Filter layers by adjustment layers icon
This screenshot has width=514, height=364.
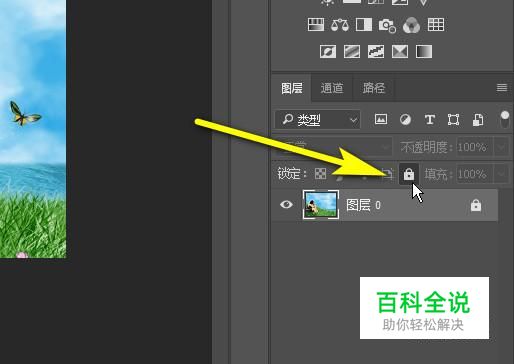tap(405, 119)
